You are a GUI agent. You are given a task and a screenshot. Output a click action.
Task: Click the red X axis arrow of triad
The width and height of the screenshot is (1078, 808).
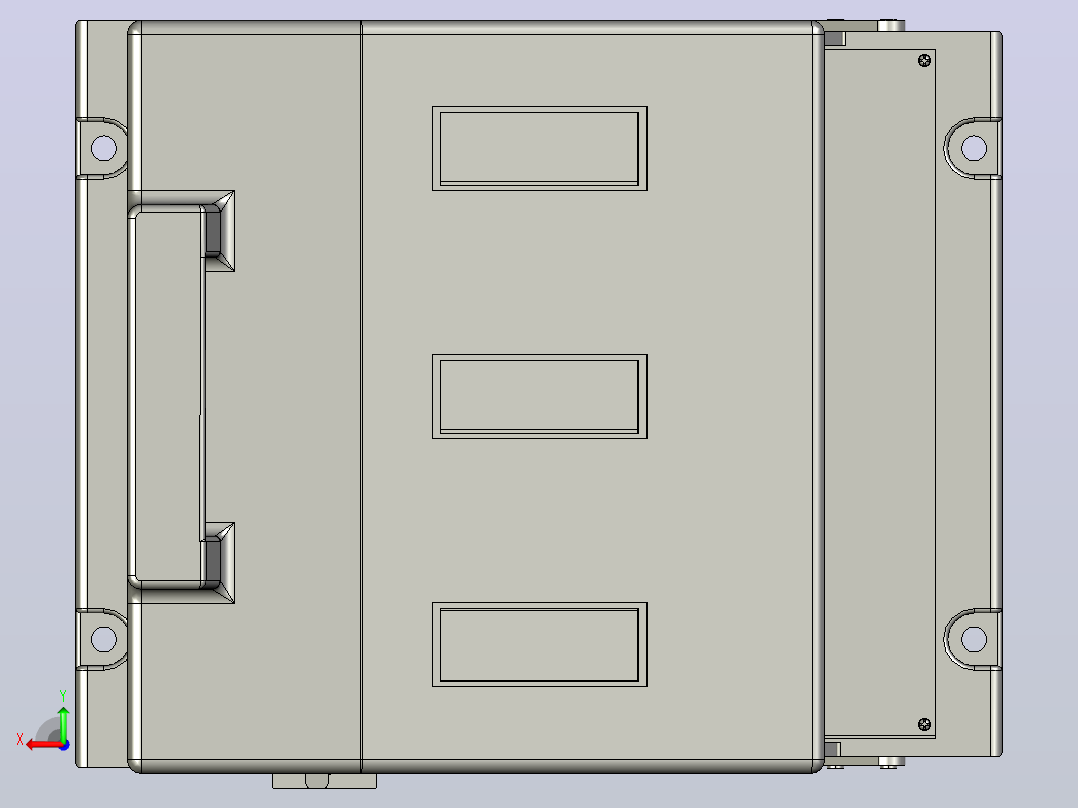[x=43, y=745]
